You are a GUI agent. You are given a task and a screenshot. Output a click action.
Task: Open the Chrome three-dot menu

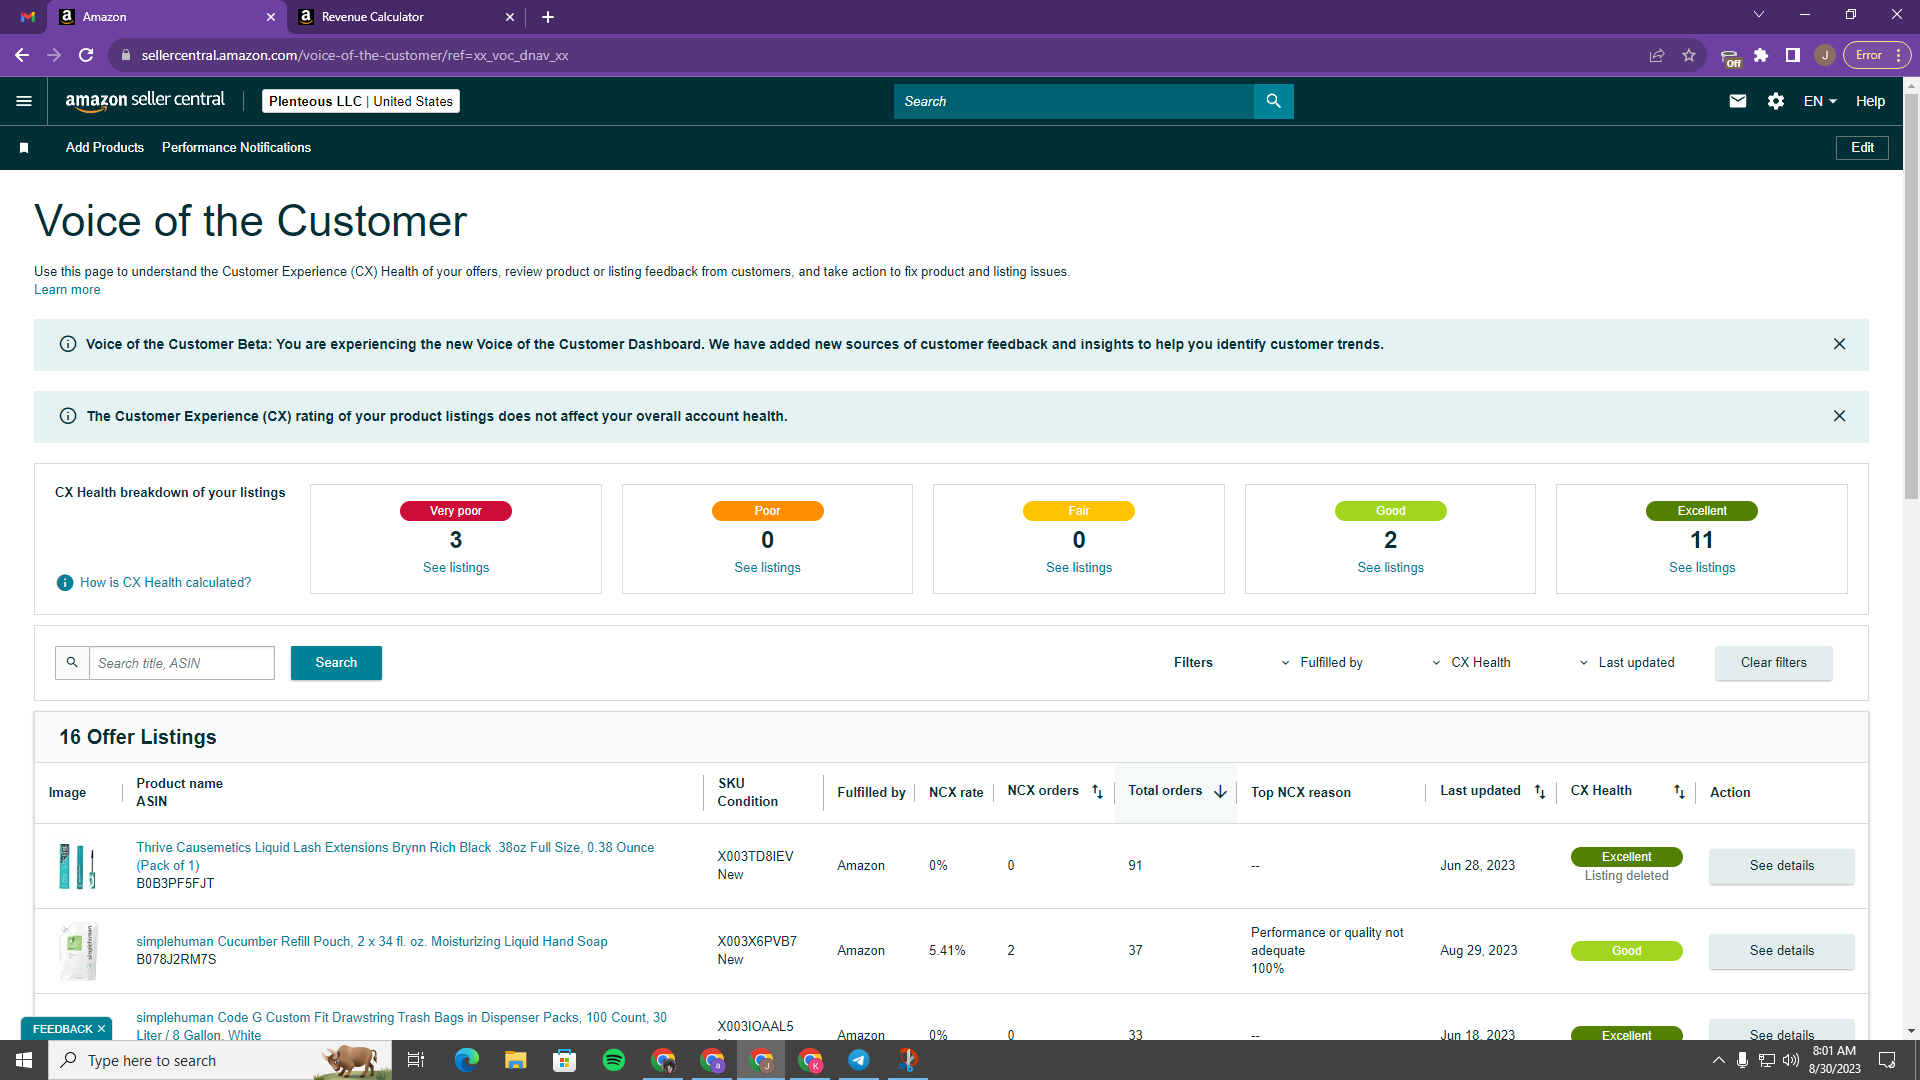(1898, 55)
